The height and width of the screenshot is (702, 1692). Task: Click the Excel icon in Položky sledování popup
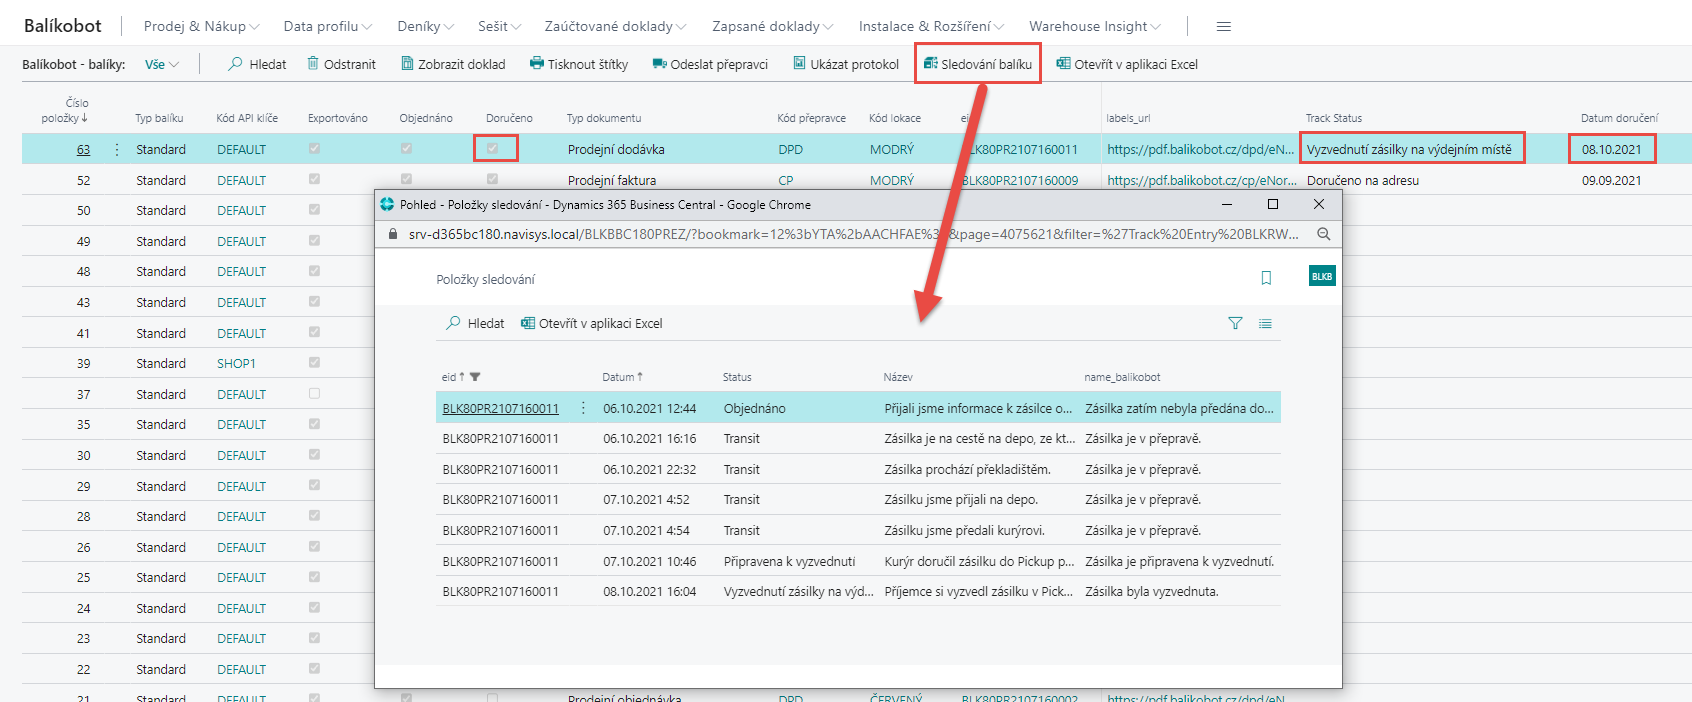click(x=528, y=323)
